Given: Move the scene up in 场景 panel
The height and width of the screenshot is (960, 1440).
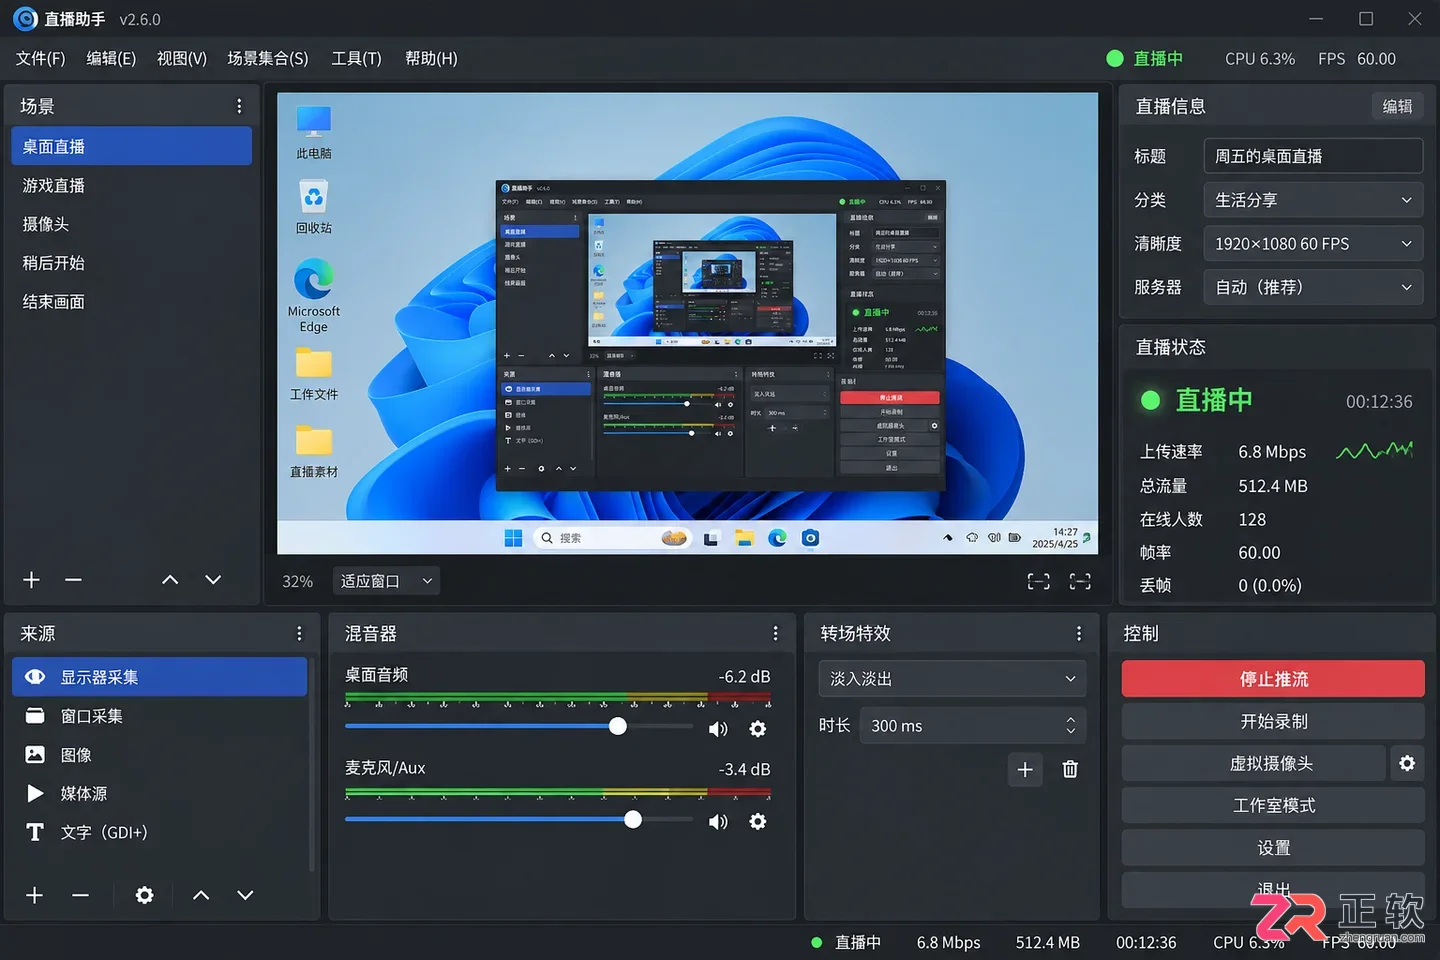Looking at the screenshot, I should (x=170, y=580).
